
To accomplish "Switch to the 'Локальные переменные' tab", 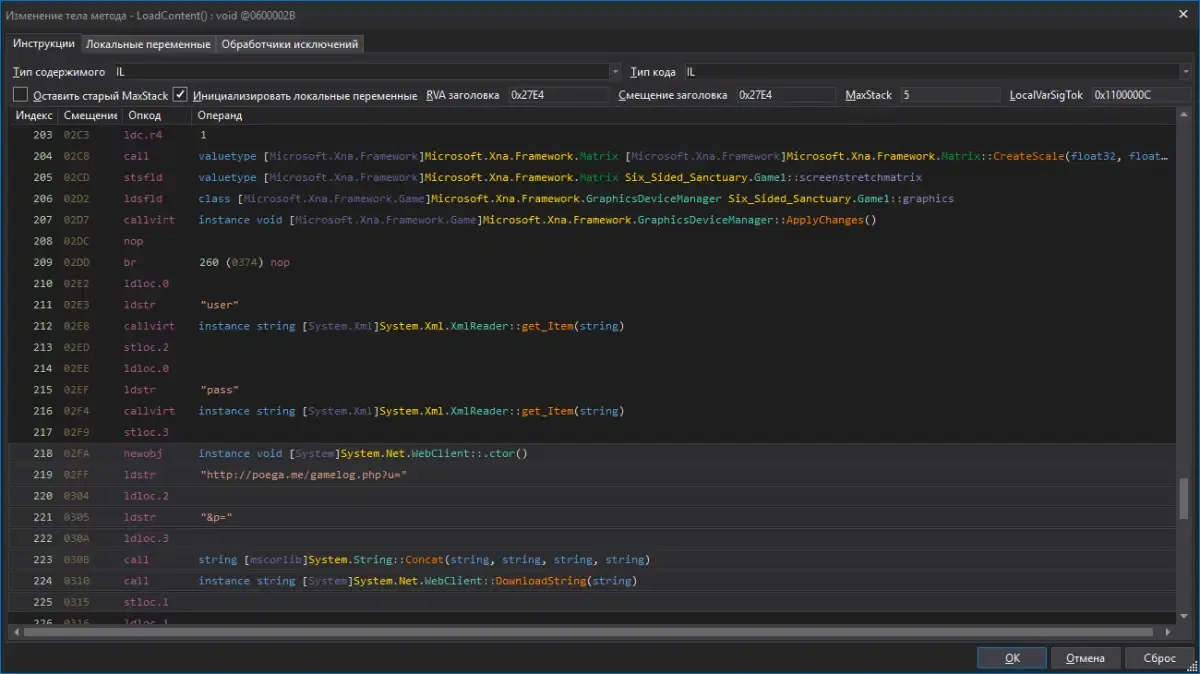I will [148, 44].
